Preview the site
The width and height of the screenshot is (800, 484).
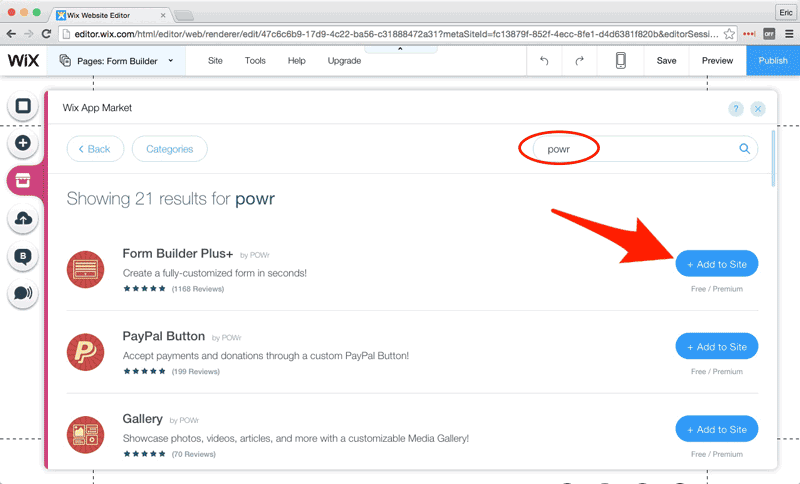[717, 61]
